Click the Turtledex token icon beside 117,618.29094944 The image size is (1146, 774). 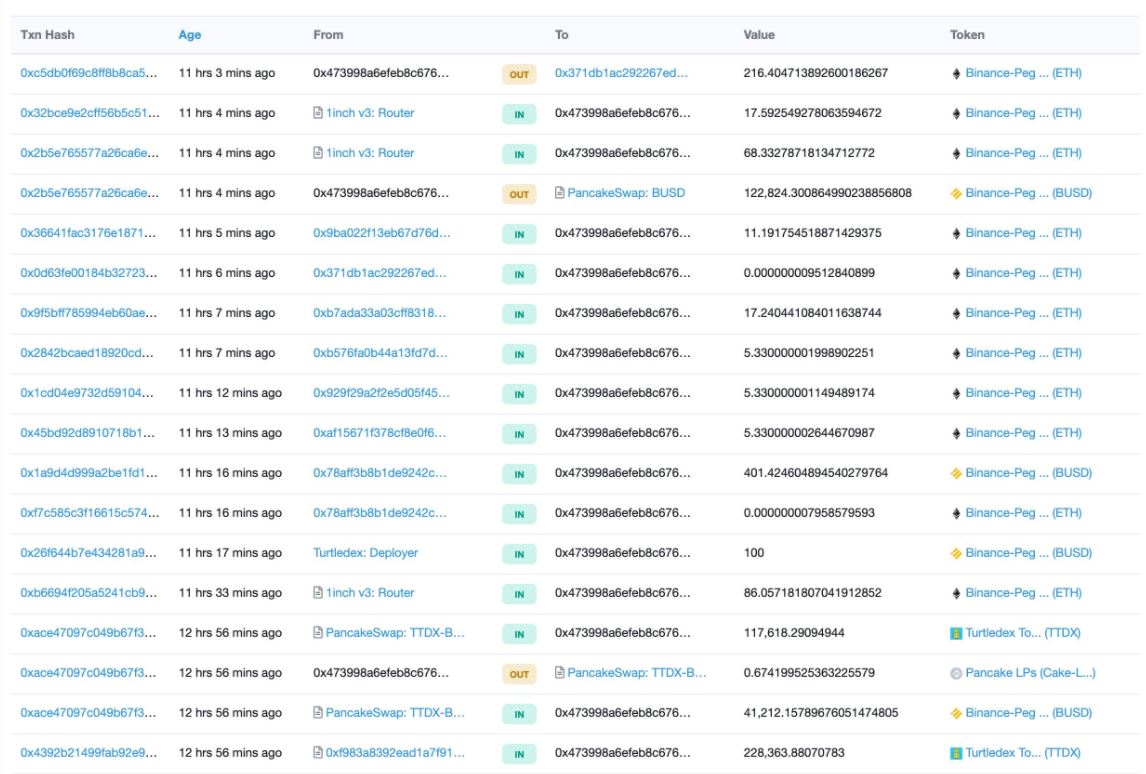tap(956, 634)
